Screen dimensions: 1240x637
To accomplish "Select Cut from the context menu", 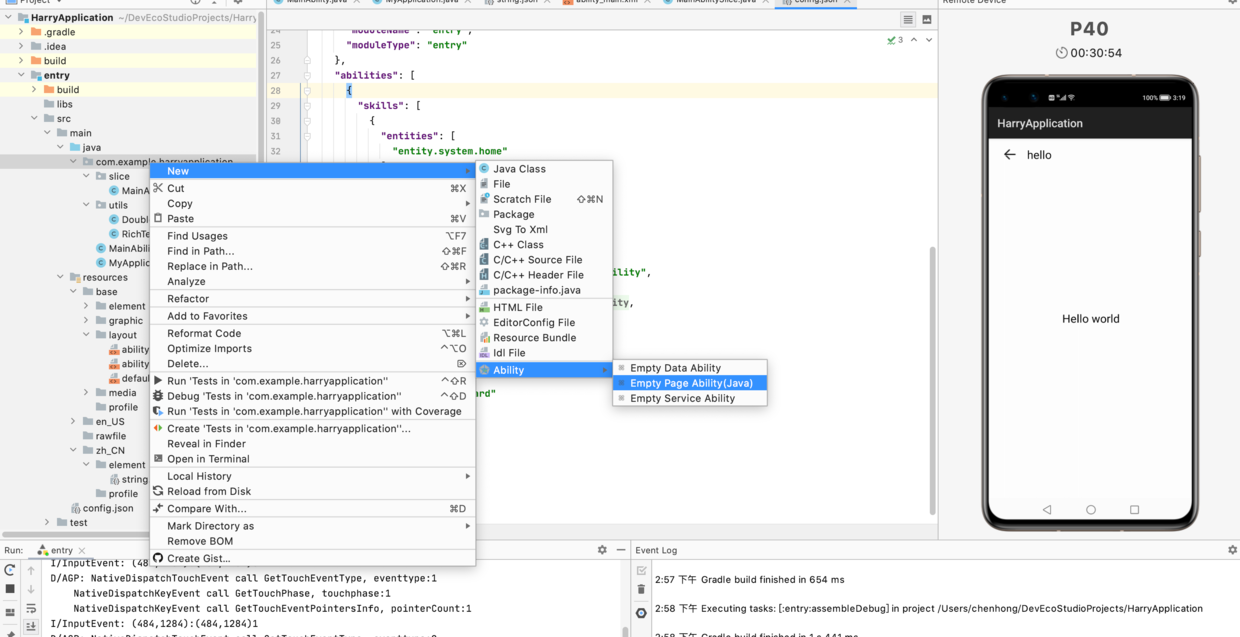I will click(x=312, y=188).
